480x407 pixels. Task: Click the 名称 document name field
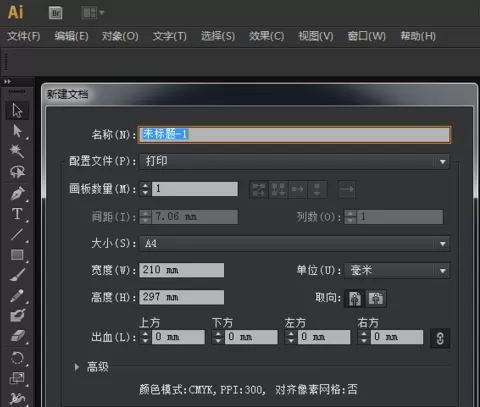tap(294, 135)
